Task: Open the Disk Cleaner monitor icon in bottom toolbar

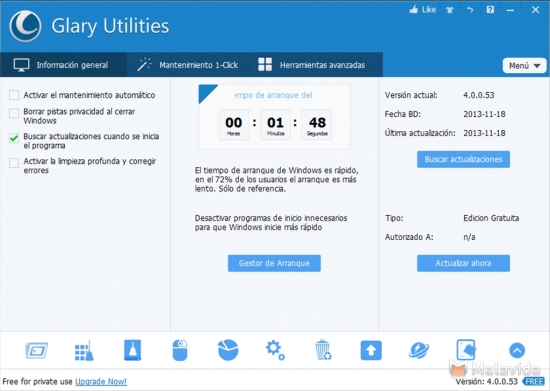Action: click(36, 350)
